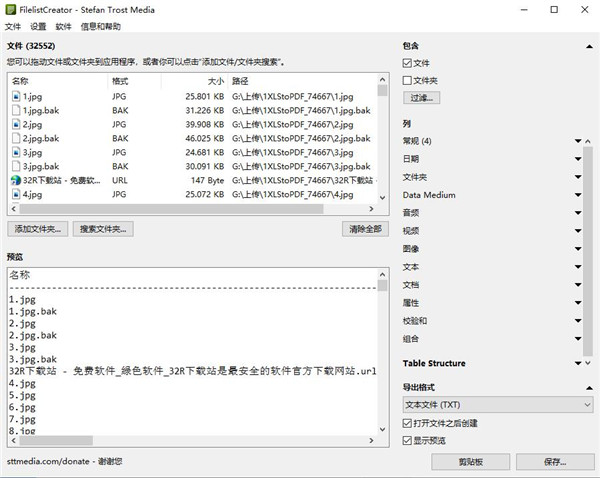Click the 清除全部 button
Screen dimensions: 600x478
[365, 229]
